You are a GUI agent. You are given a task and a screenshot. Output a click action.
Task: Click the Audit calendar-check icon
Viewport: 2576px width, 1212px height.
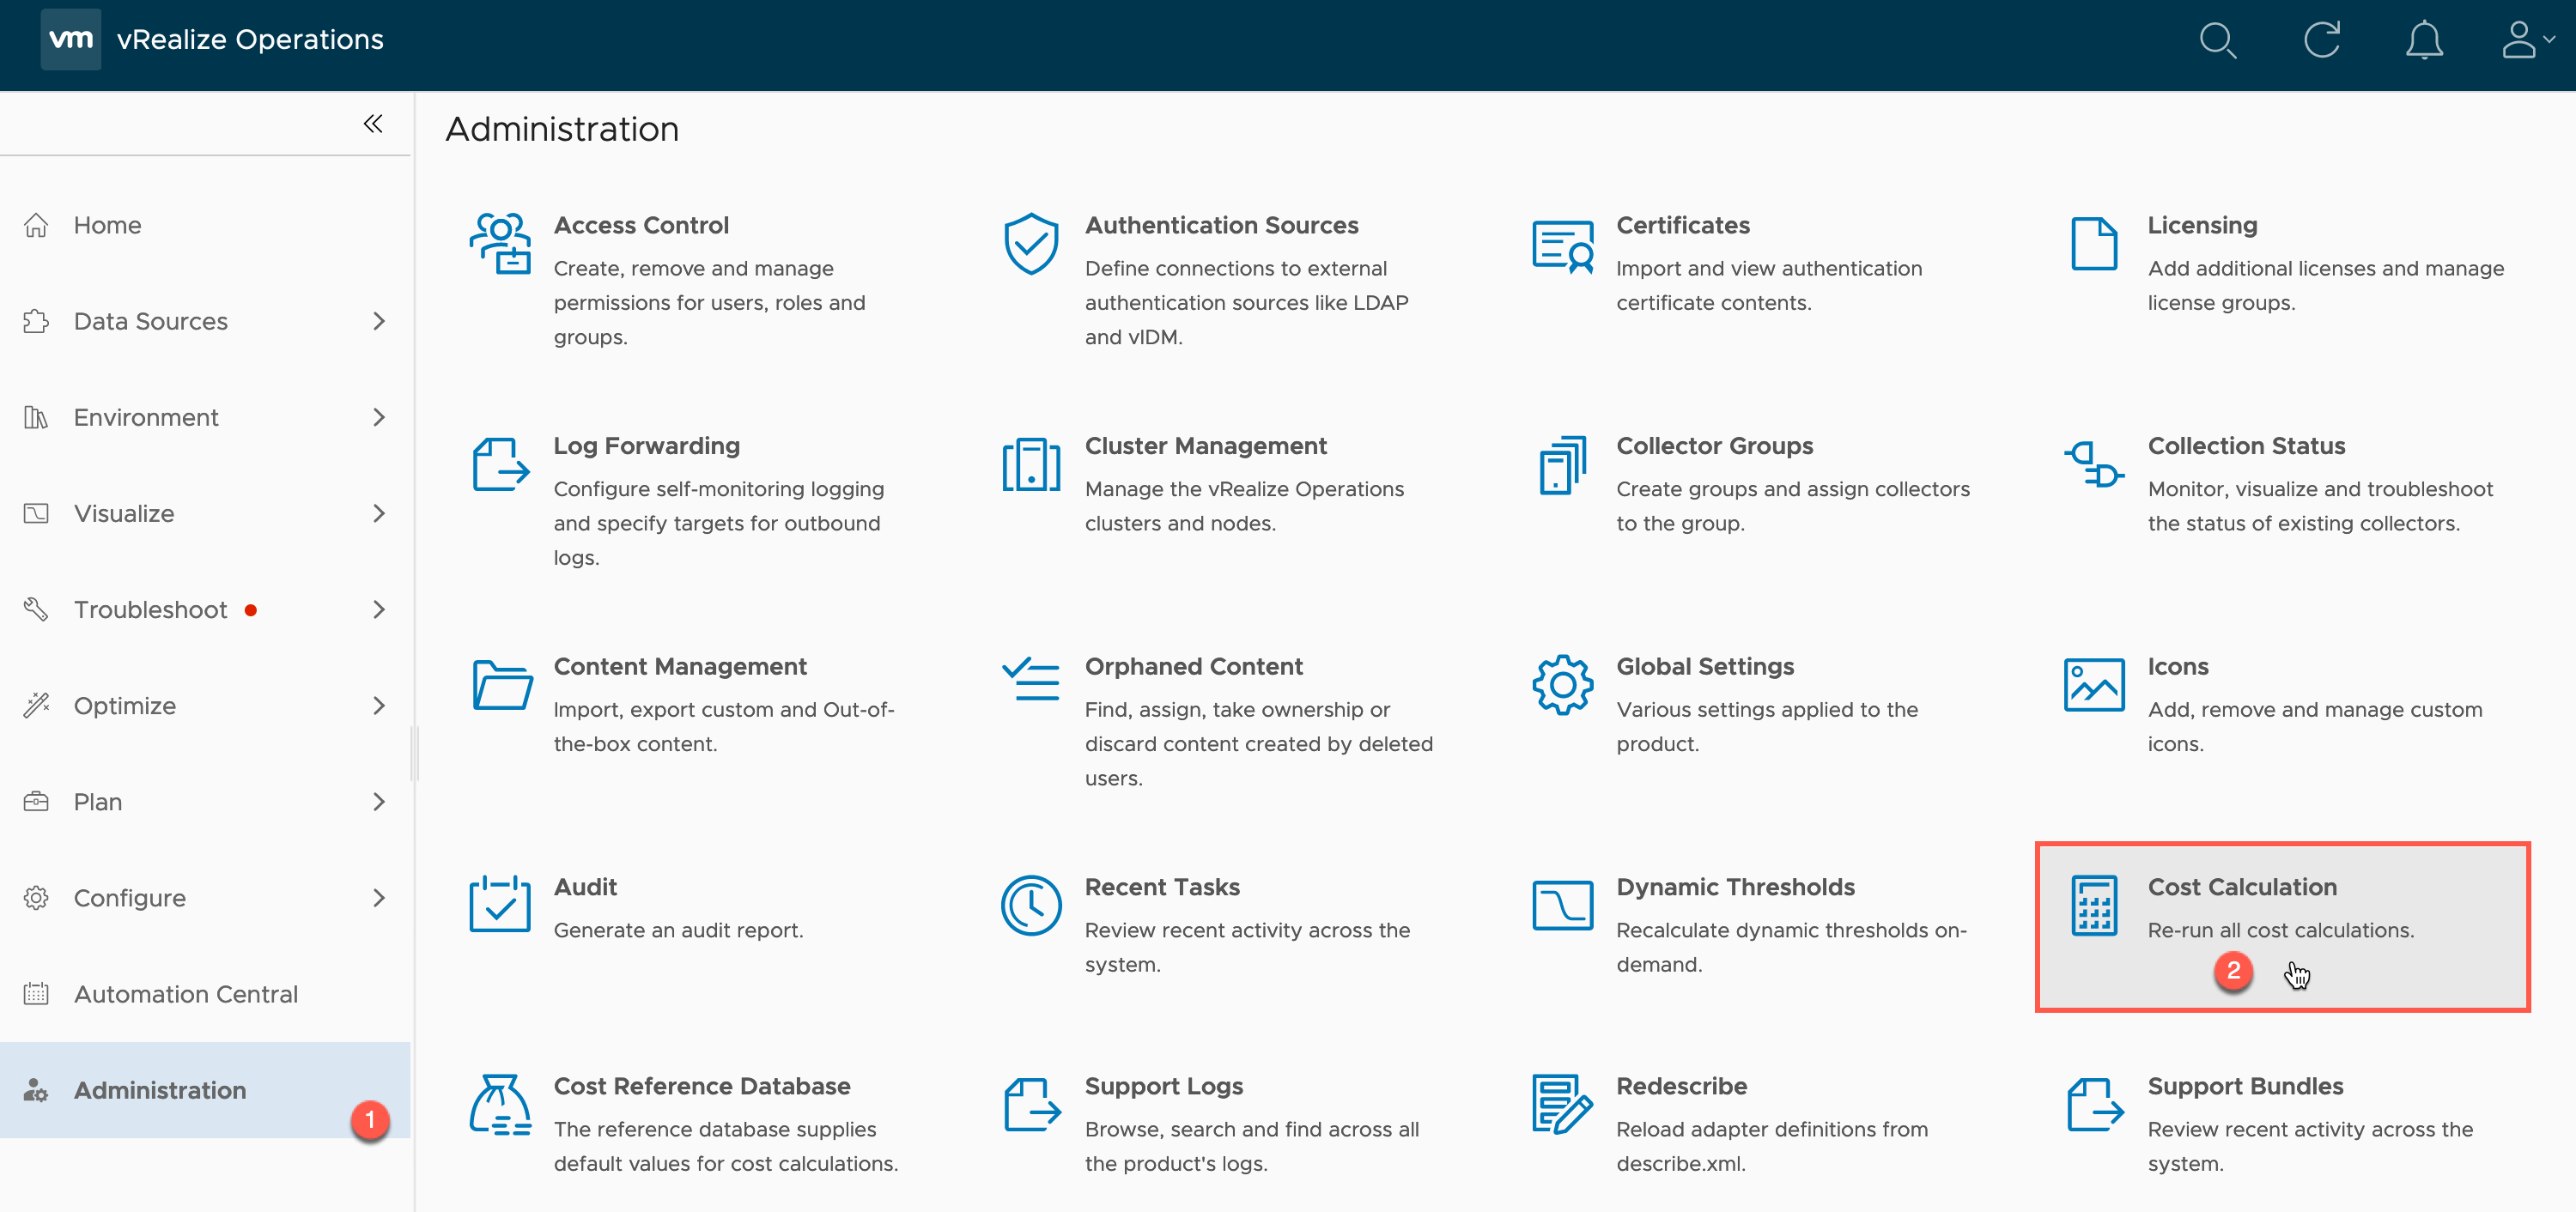(500, 904)
